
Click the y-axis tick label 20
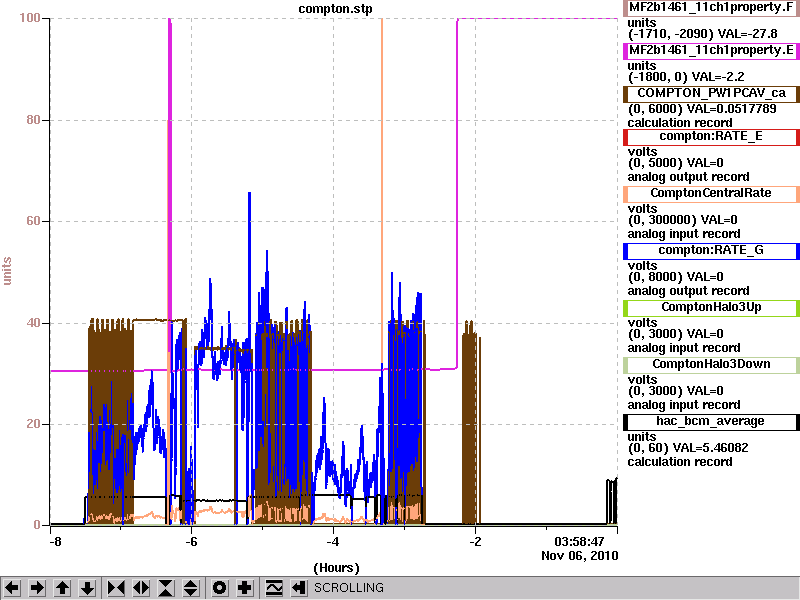click(33, 424)
